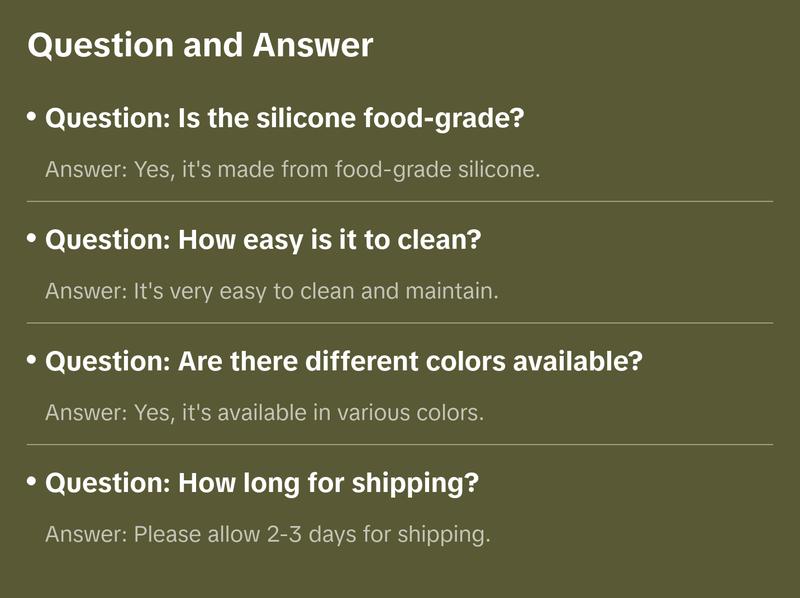Open the different colors available question
The width and height of the screenshot is (800, 598).
coord(344,362)
